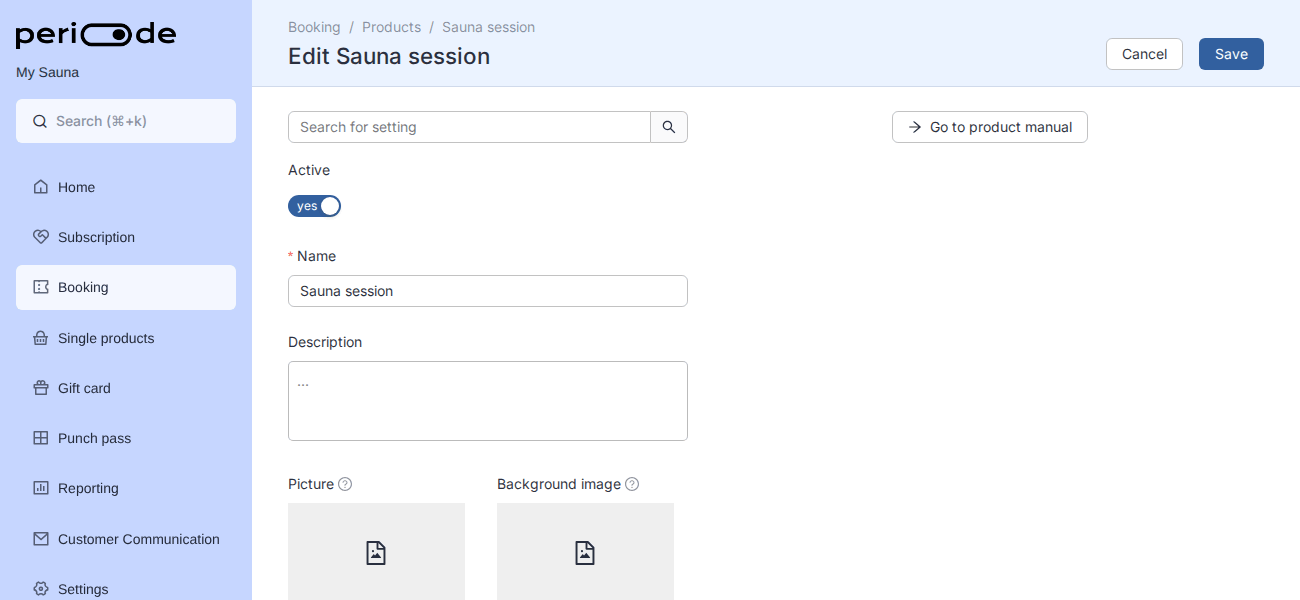Follow the Booking breadcrumb link
The width and height of the screenshot is (1300, 600).
pos(314,27)
